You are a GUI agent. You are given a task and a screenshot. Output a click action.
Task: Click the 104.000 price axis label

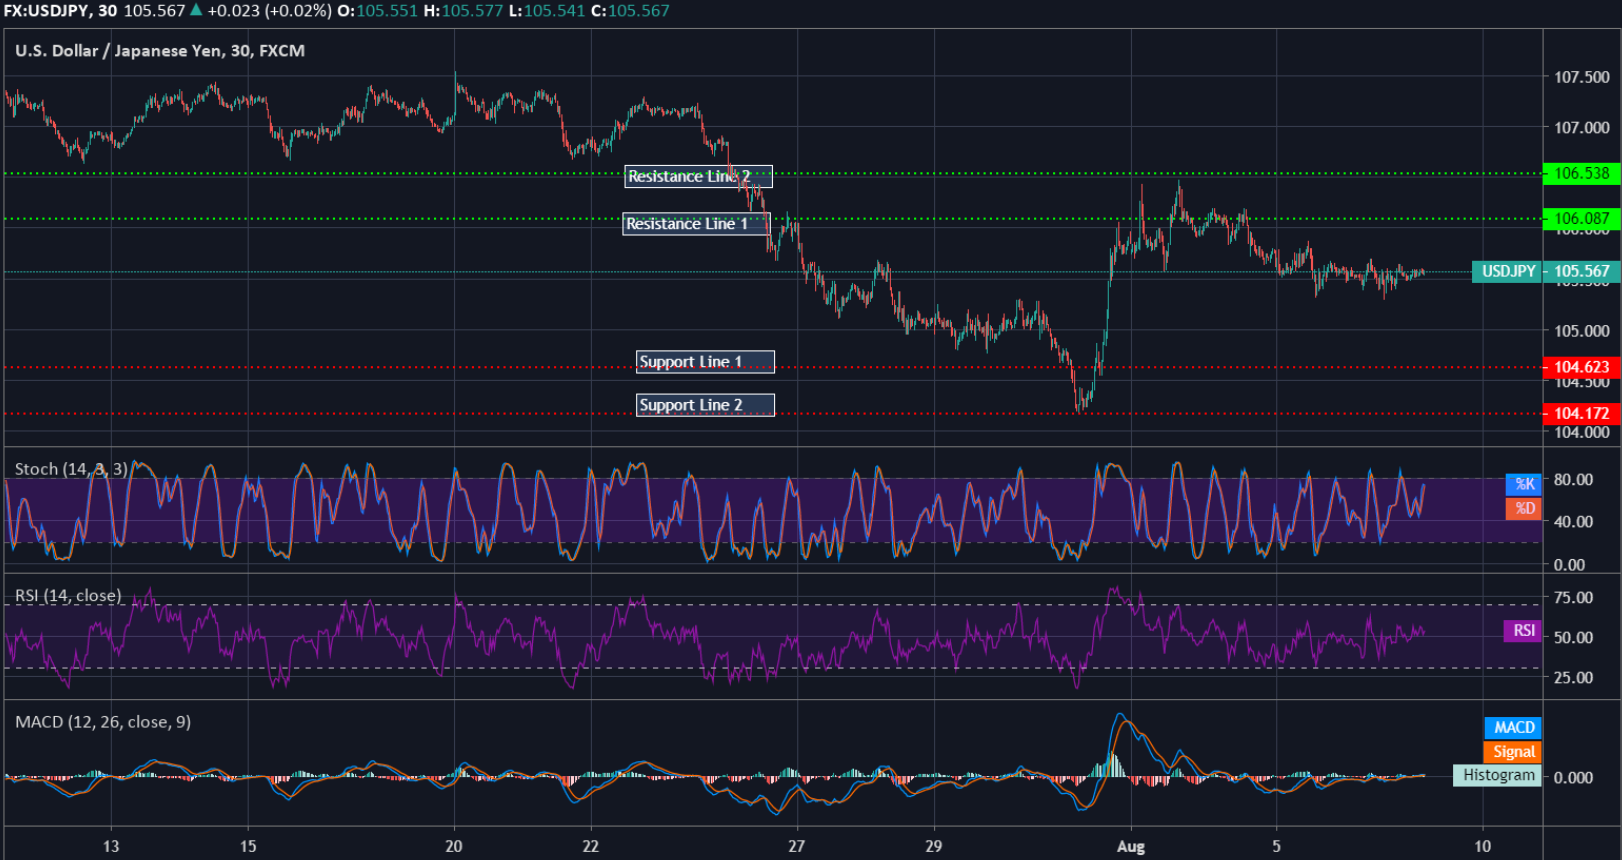(x=1582, y=433)
